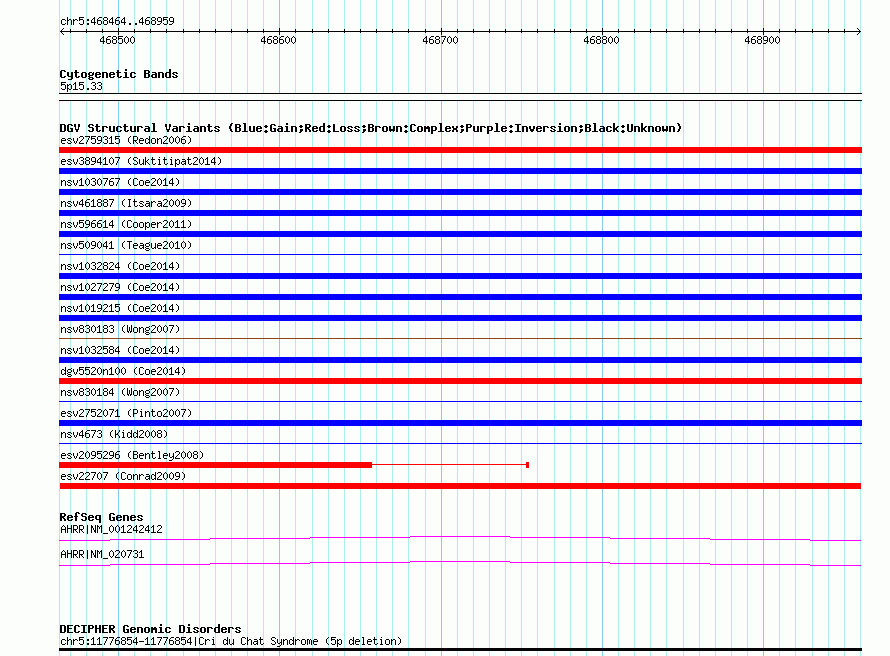Image resolution: width=890 pixels, height=656 pixels.
Task: Open variant nsv830184 (Wong2007) label
Action: tap(120, 392)
